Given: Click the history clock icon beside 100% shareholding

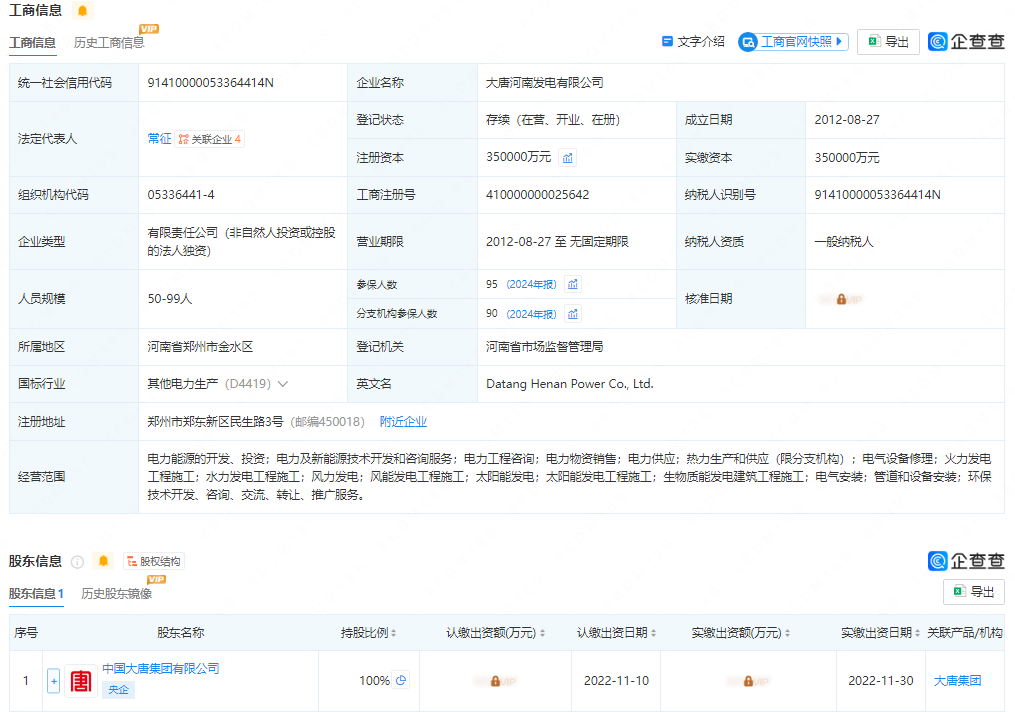Looking at the screenshot, I should click(x=401, y=679).
